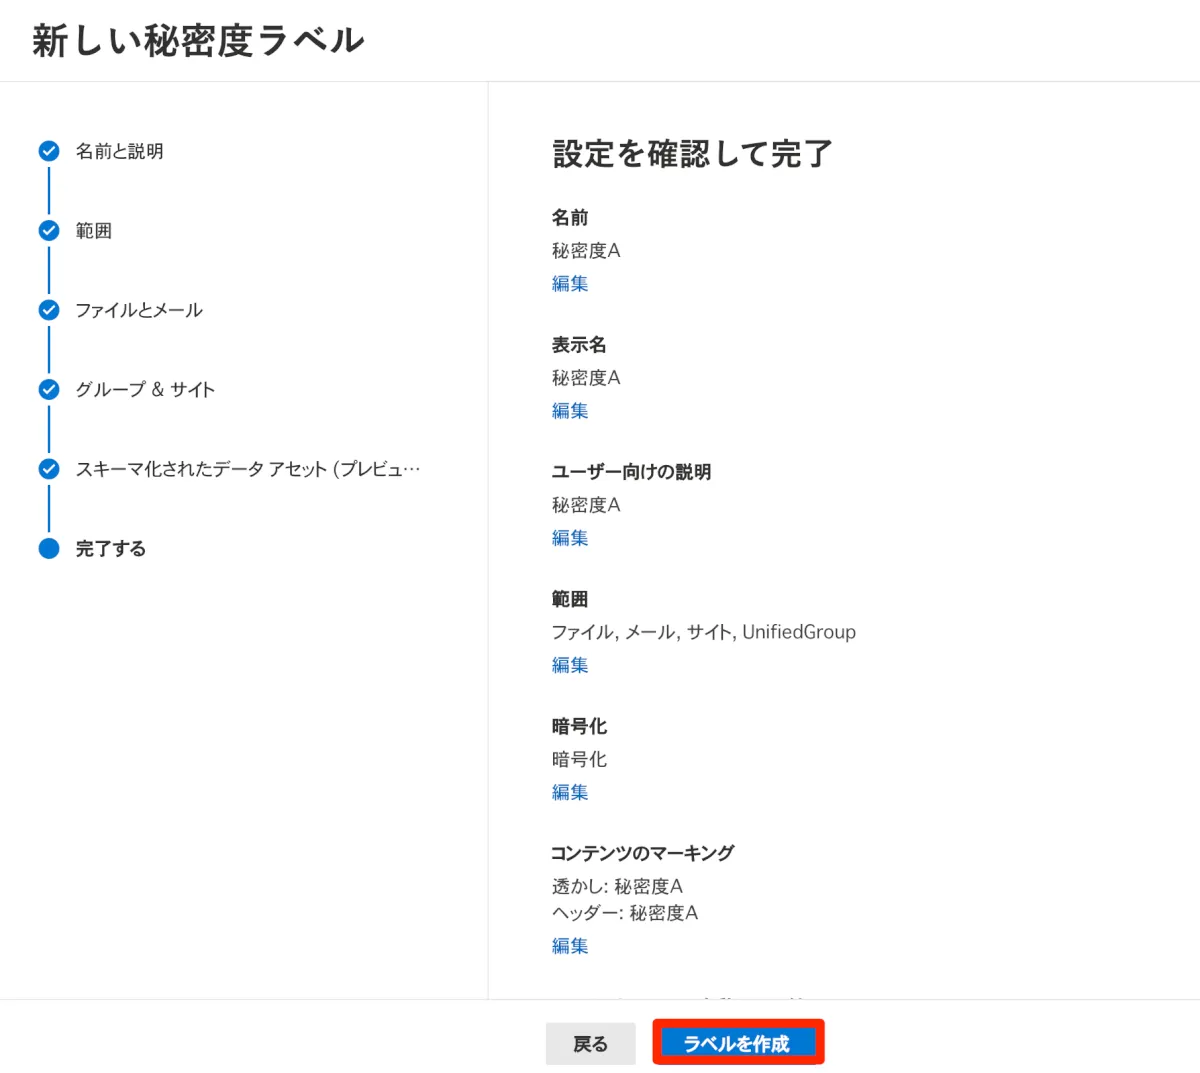The width and height of the screenshot is (1200, 1073).
Task: Click 編集 link under 名前
Action: coord(570,284)
